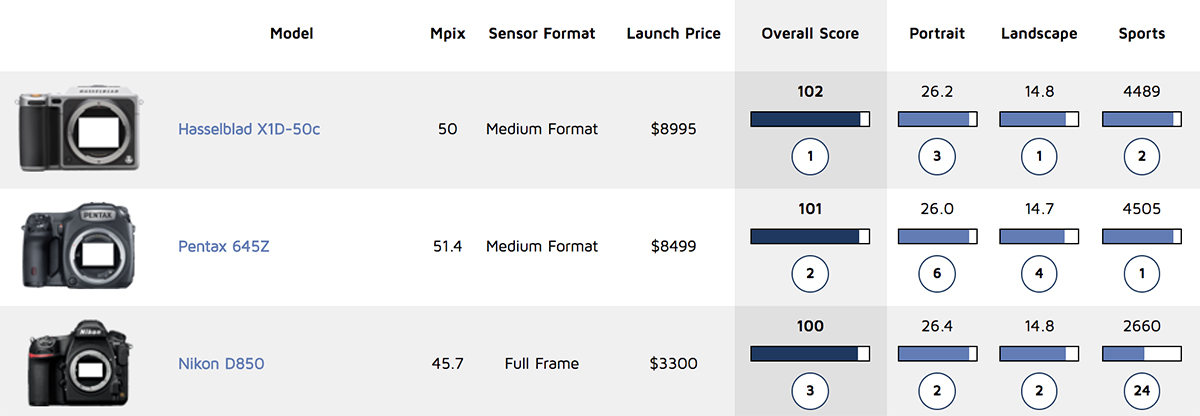Click the Pentax landscape rank 4 badge

[1039, 273]
